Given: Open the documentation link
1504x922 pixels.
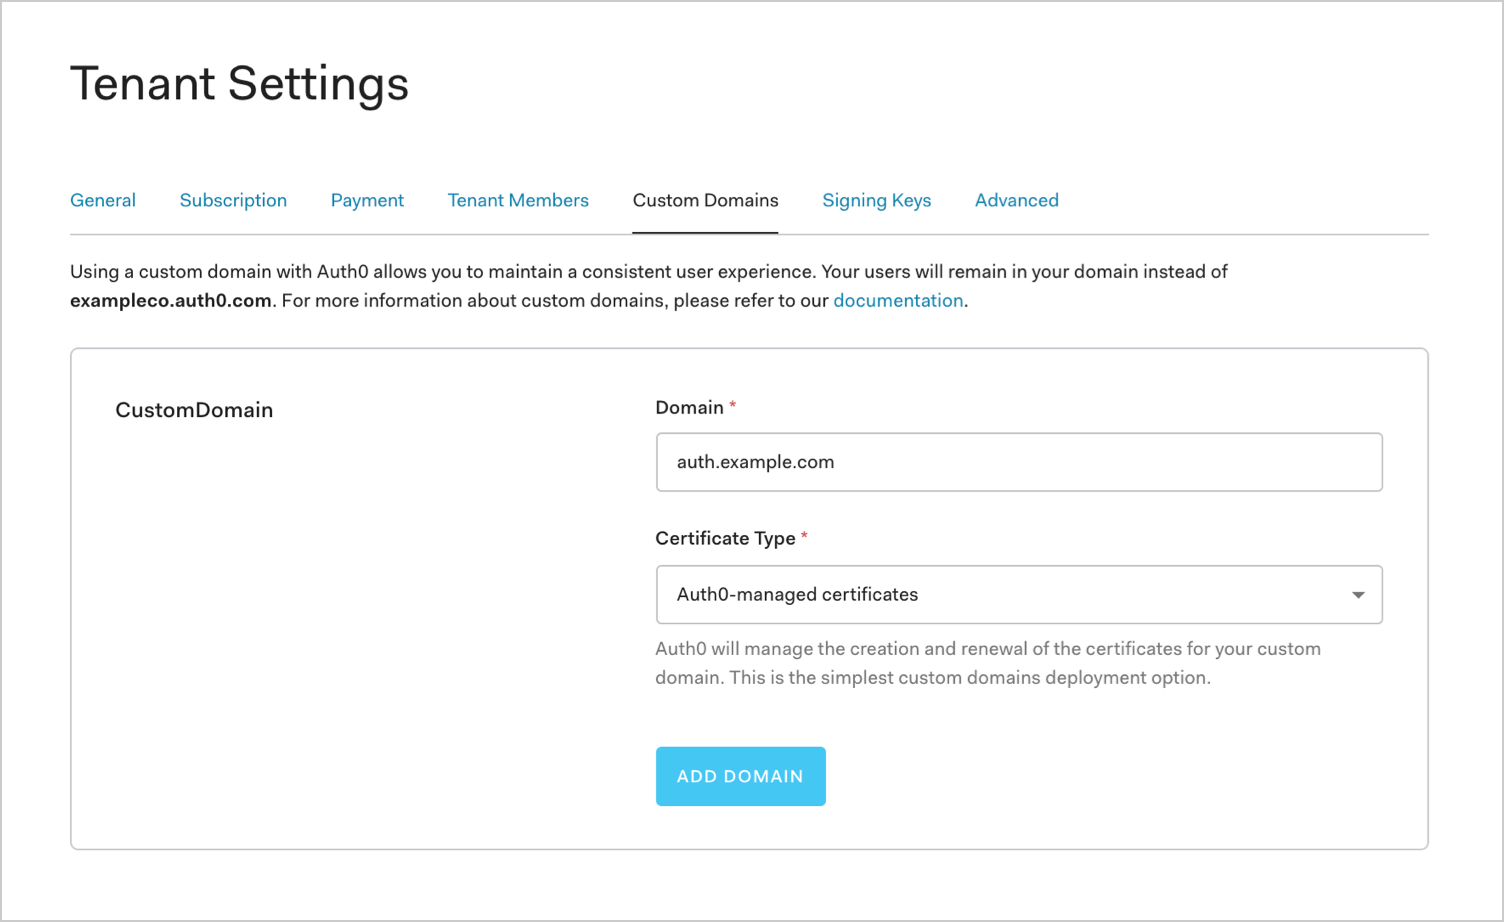Looking at the screenshot, I should tap(898, 301).
